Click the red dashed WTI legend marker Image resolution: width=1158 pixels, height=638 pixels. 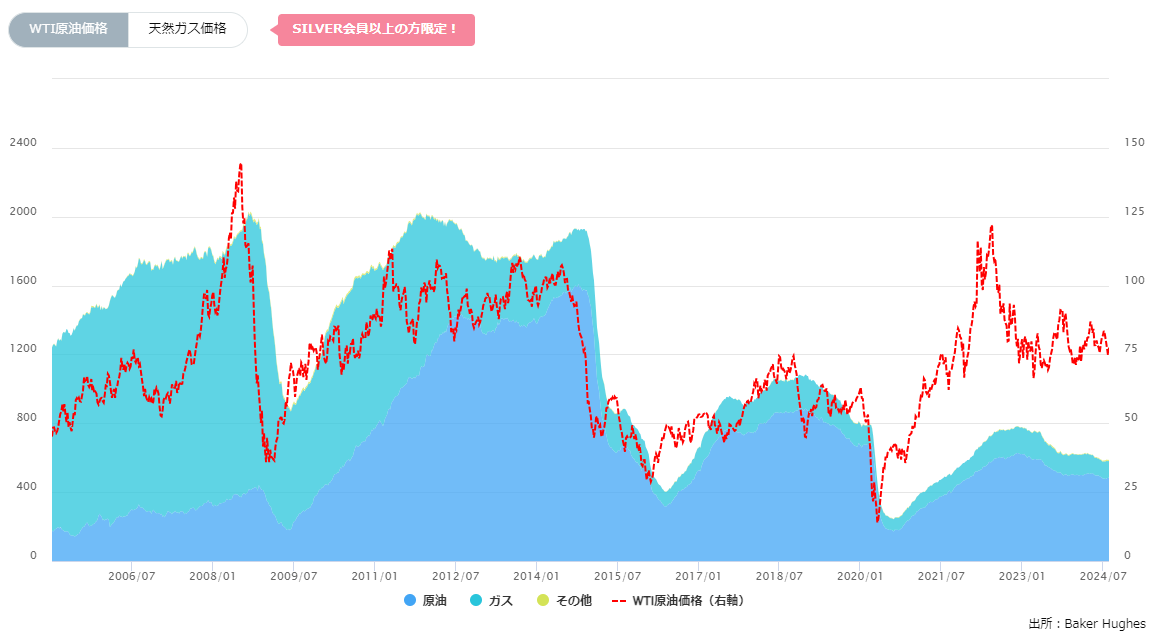(x=620, y=600)
